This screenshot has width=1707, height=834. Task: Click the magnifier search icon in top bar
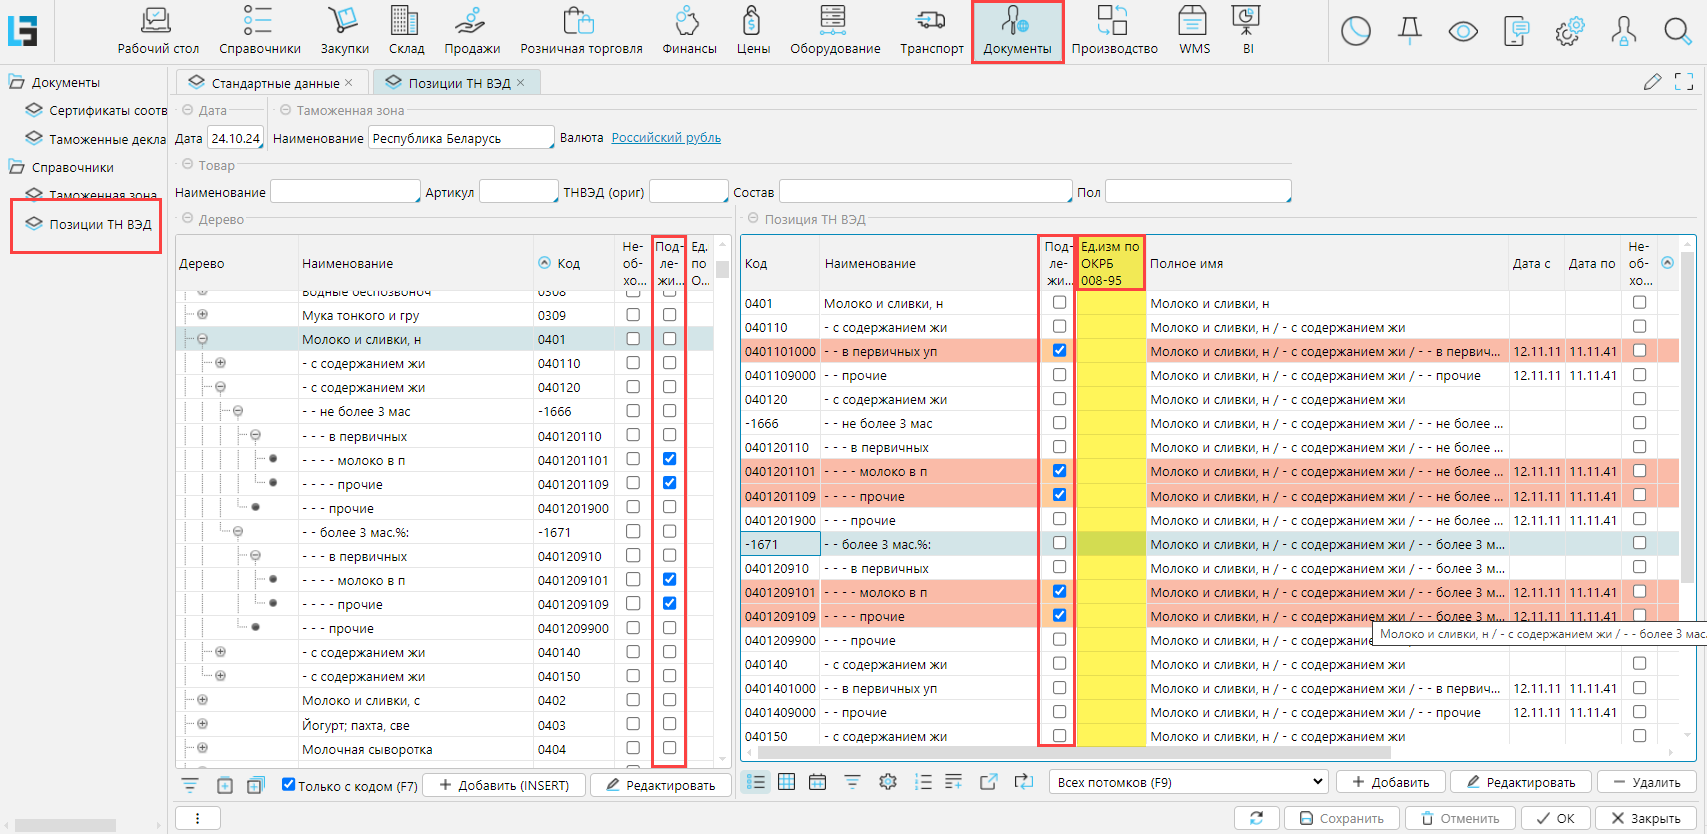tap(1677, 31)
